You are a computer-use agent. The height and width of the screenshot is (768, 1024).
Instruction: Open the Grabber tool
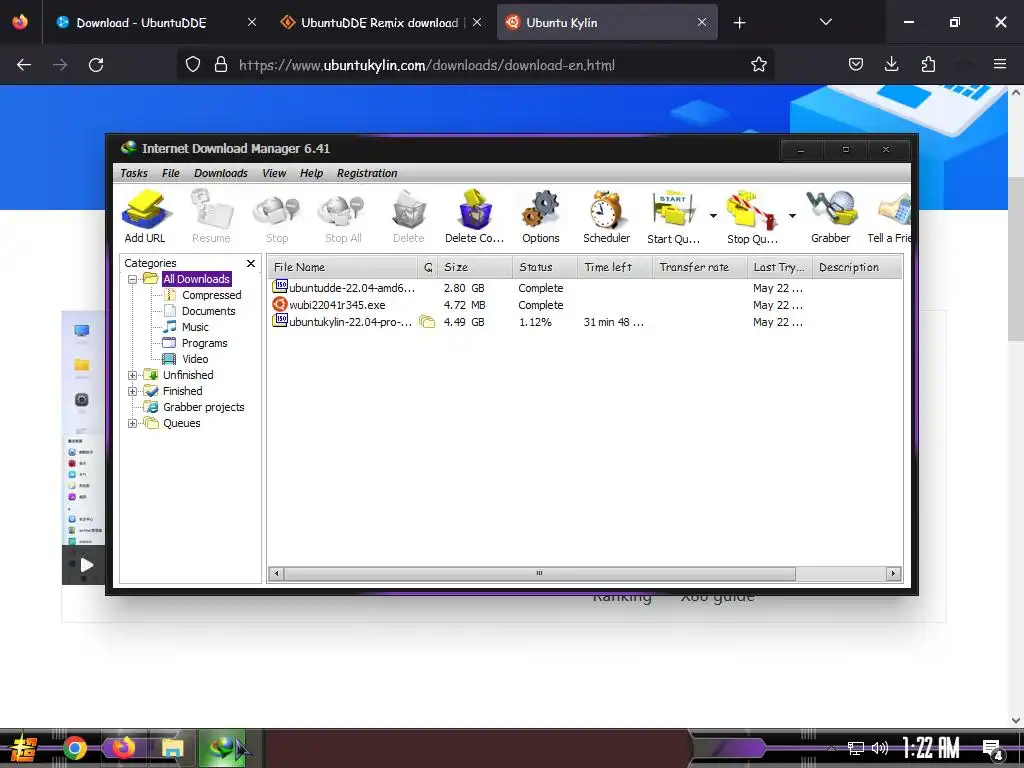[x=831, y=216]
